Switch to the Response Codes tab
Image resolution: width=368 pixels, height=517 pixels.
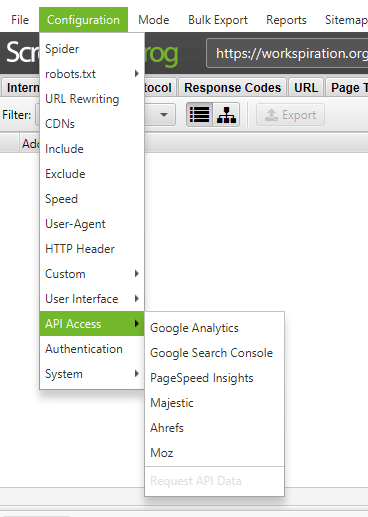[232, 88]
